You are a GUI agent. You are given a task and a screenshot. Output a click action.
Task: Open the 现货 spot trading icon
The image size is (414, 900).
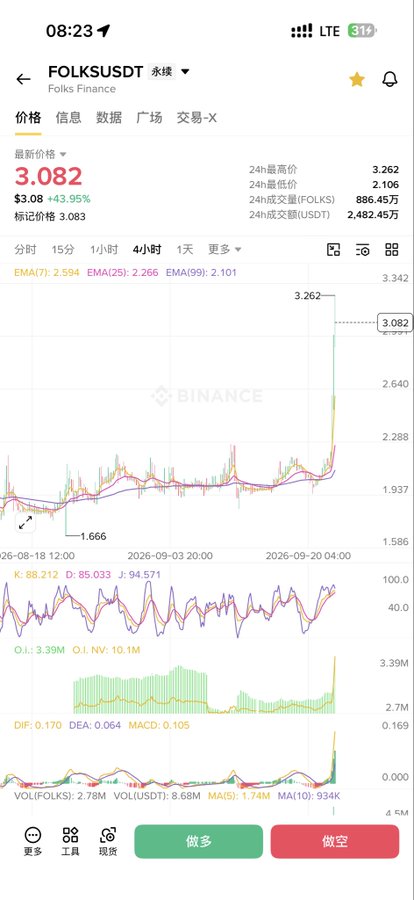108,841
